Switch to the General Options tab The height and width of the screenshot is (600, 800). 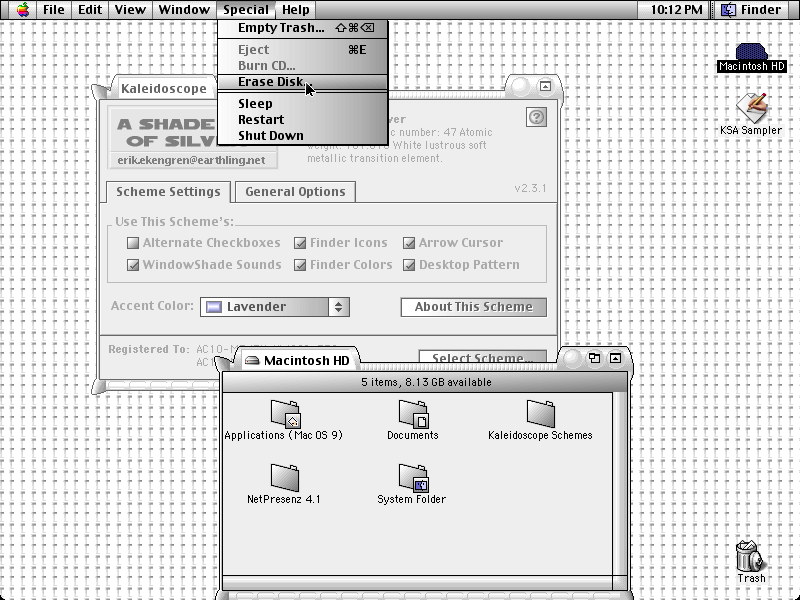[295, 192]
